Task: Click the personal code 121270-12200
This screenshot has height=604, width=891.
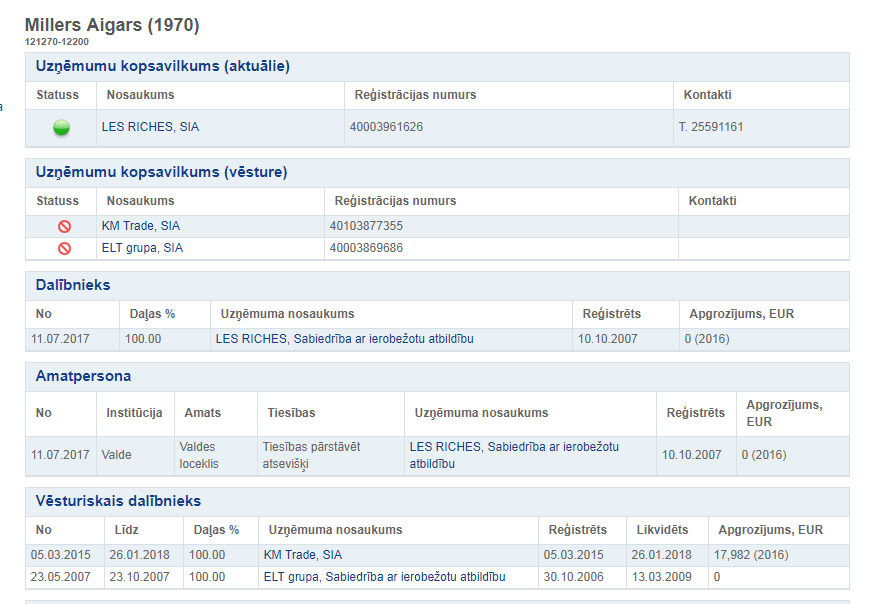Action: (57, 41)
